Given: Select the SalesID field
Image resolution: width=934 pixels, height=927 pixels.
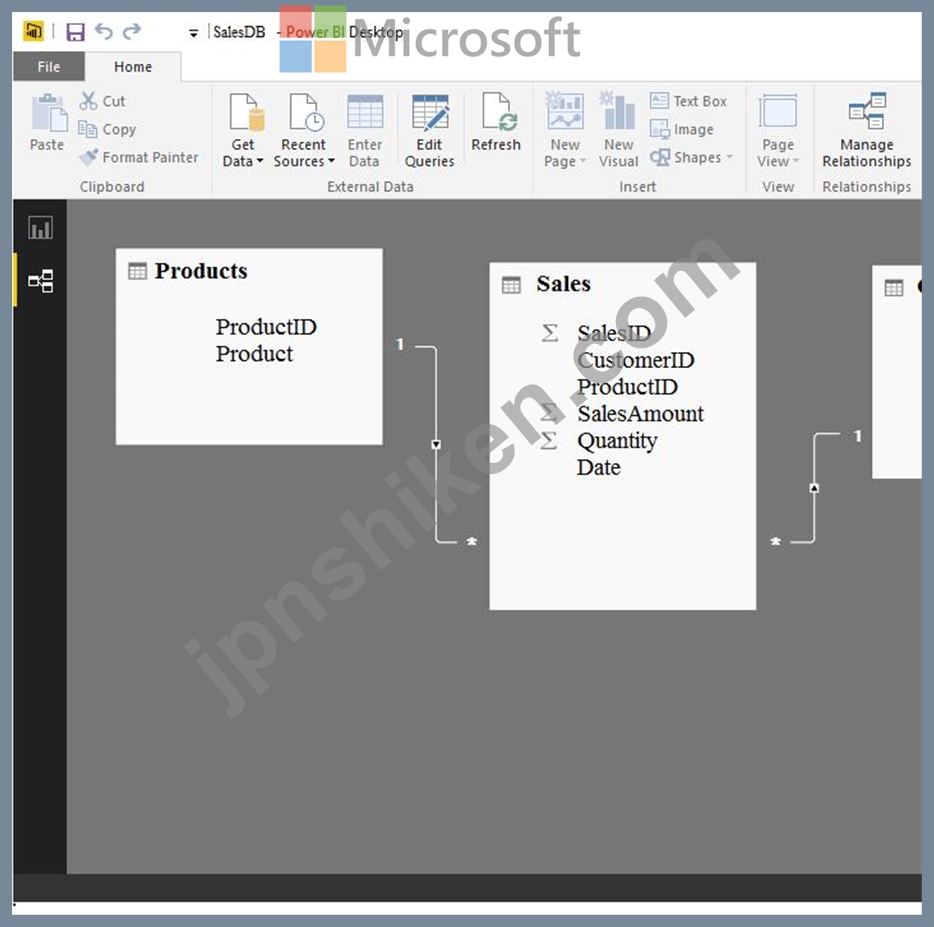Looking at the screenshot, I should click(x=614, y=333).
